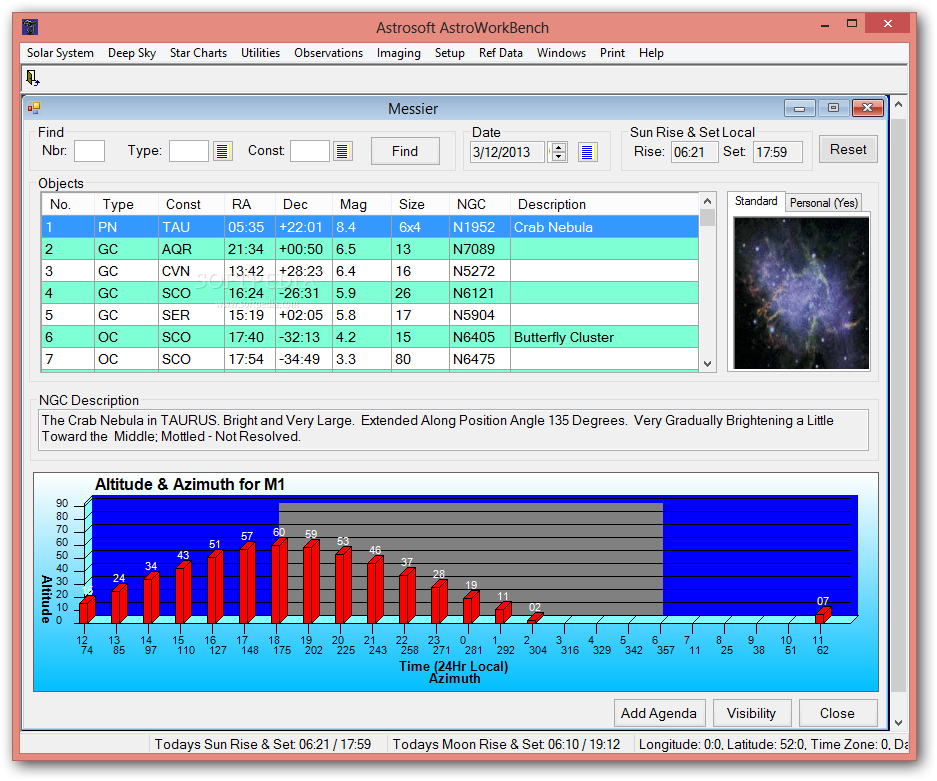Click the exit door icon in the toolbar

click(32, 78)
